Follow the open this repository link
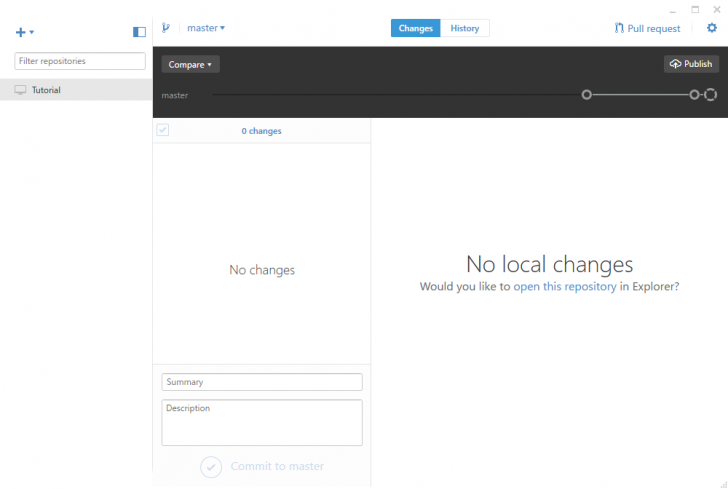 [565, 287]
